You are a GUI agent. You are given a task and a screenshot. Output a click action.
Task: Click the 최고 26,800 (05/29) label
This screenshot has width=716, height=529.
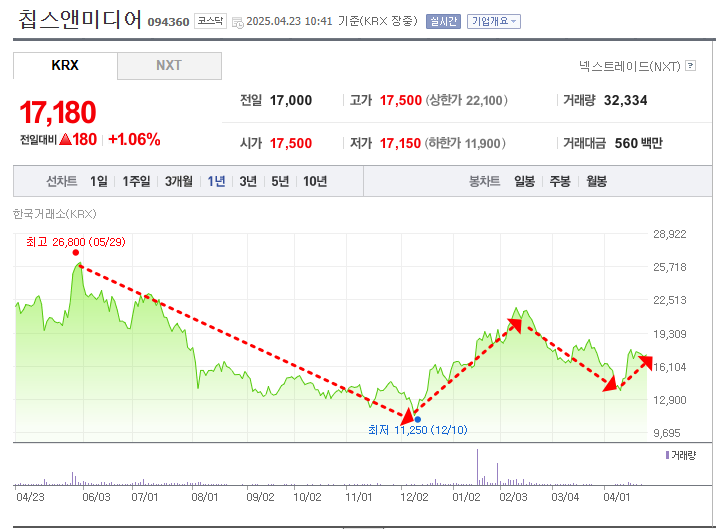[x=75, y=242]
